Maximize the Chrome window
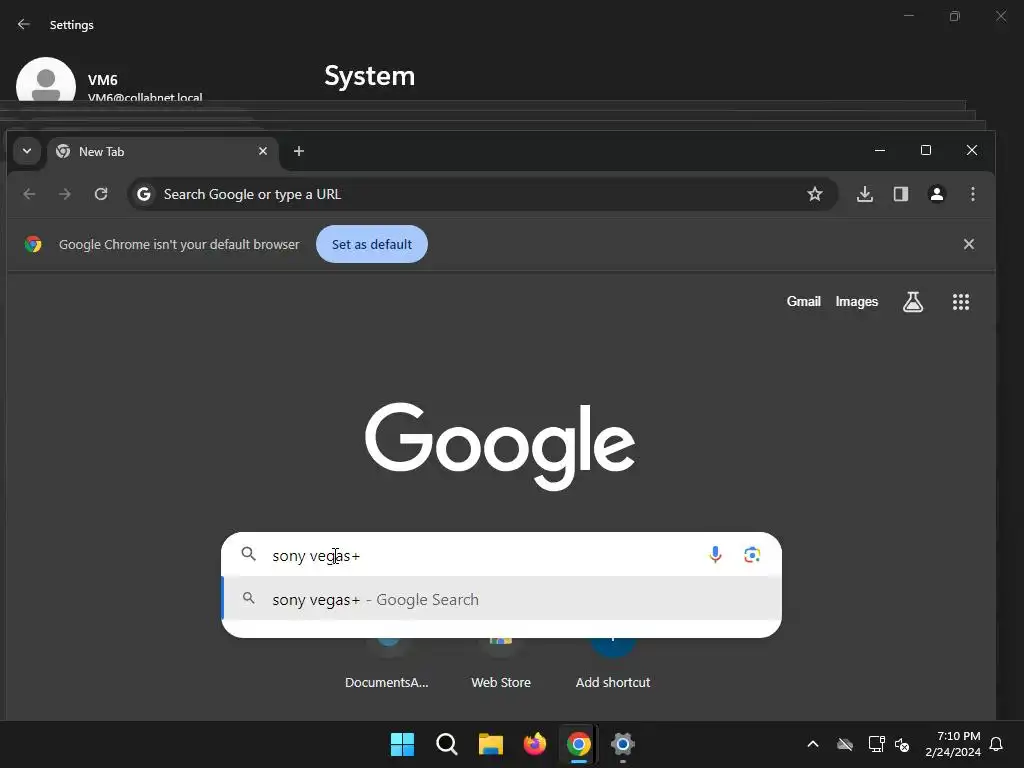The width and height of the screenshot is (1024, 768). 925,151
